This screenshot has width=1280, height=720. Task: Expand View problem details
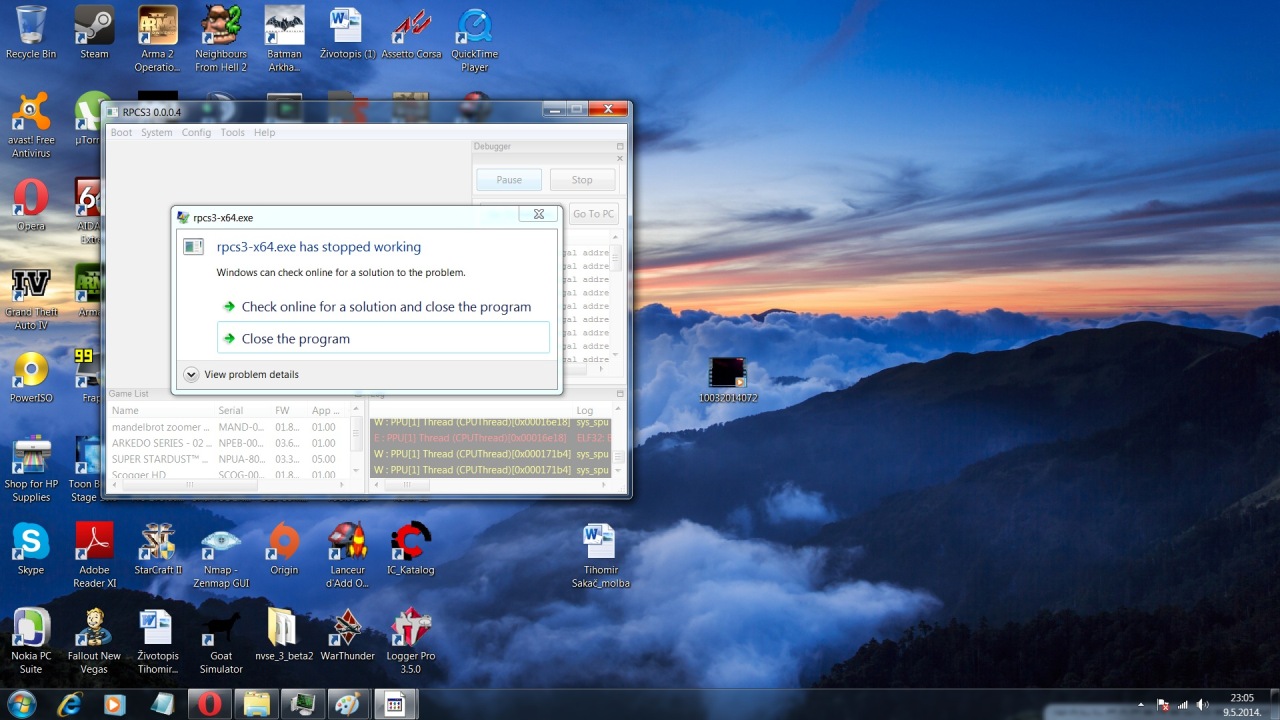[191, 374]
